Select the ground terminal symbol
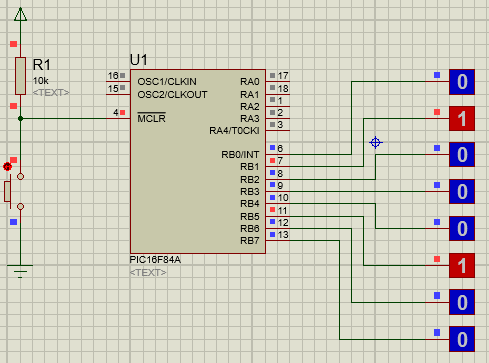 (x=20, y=271)
